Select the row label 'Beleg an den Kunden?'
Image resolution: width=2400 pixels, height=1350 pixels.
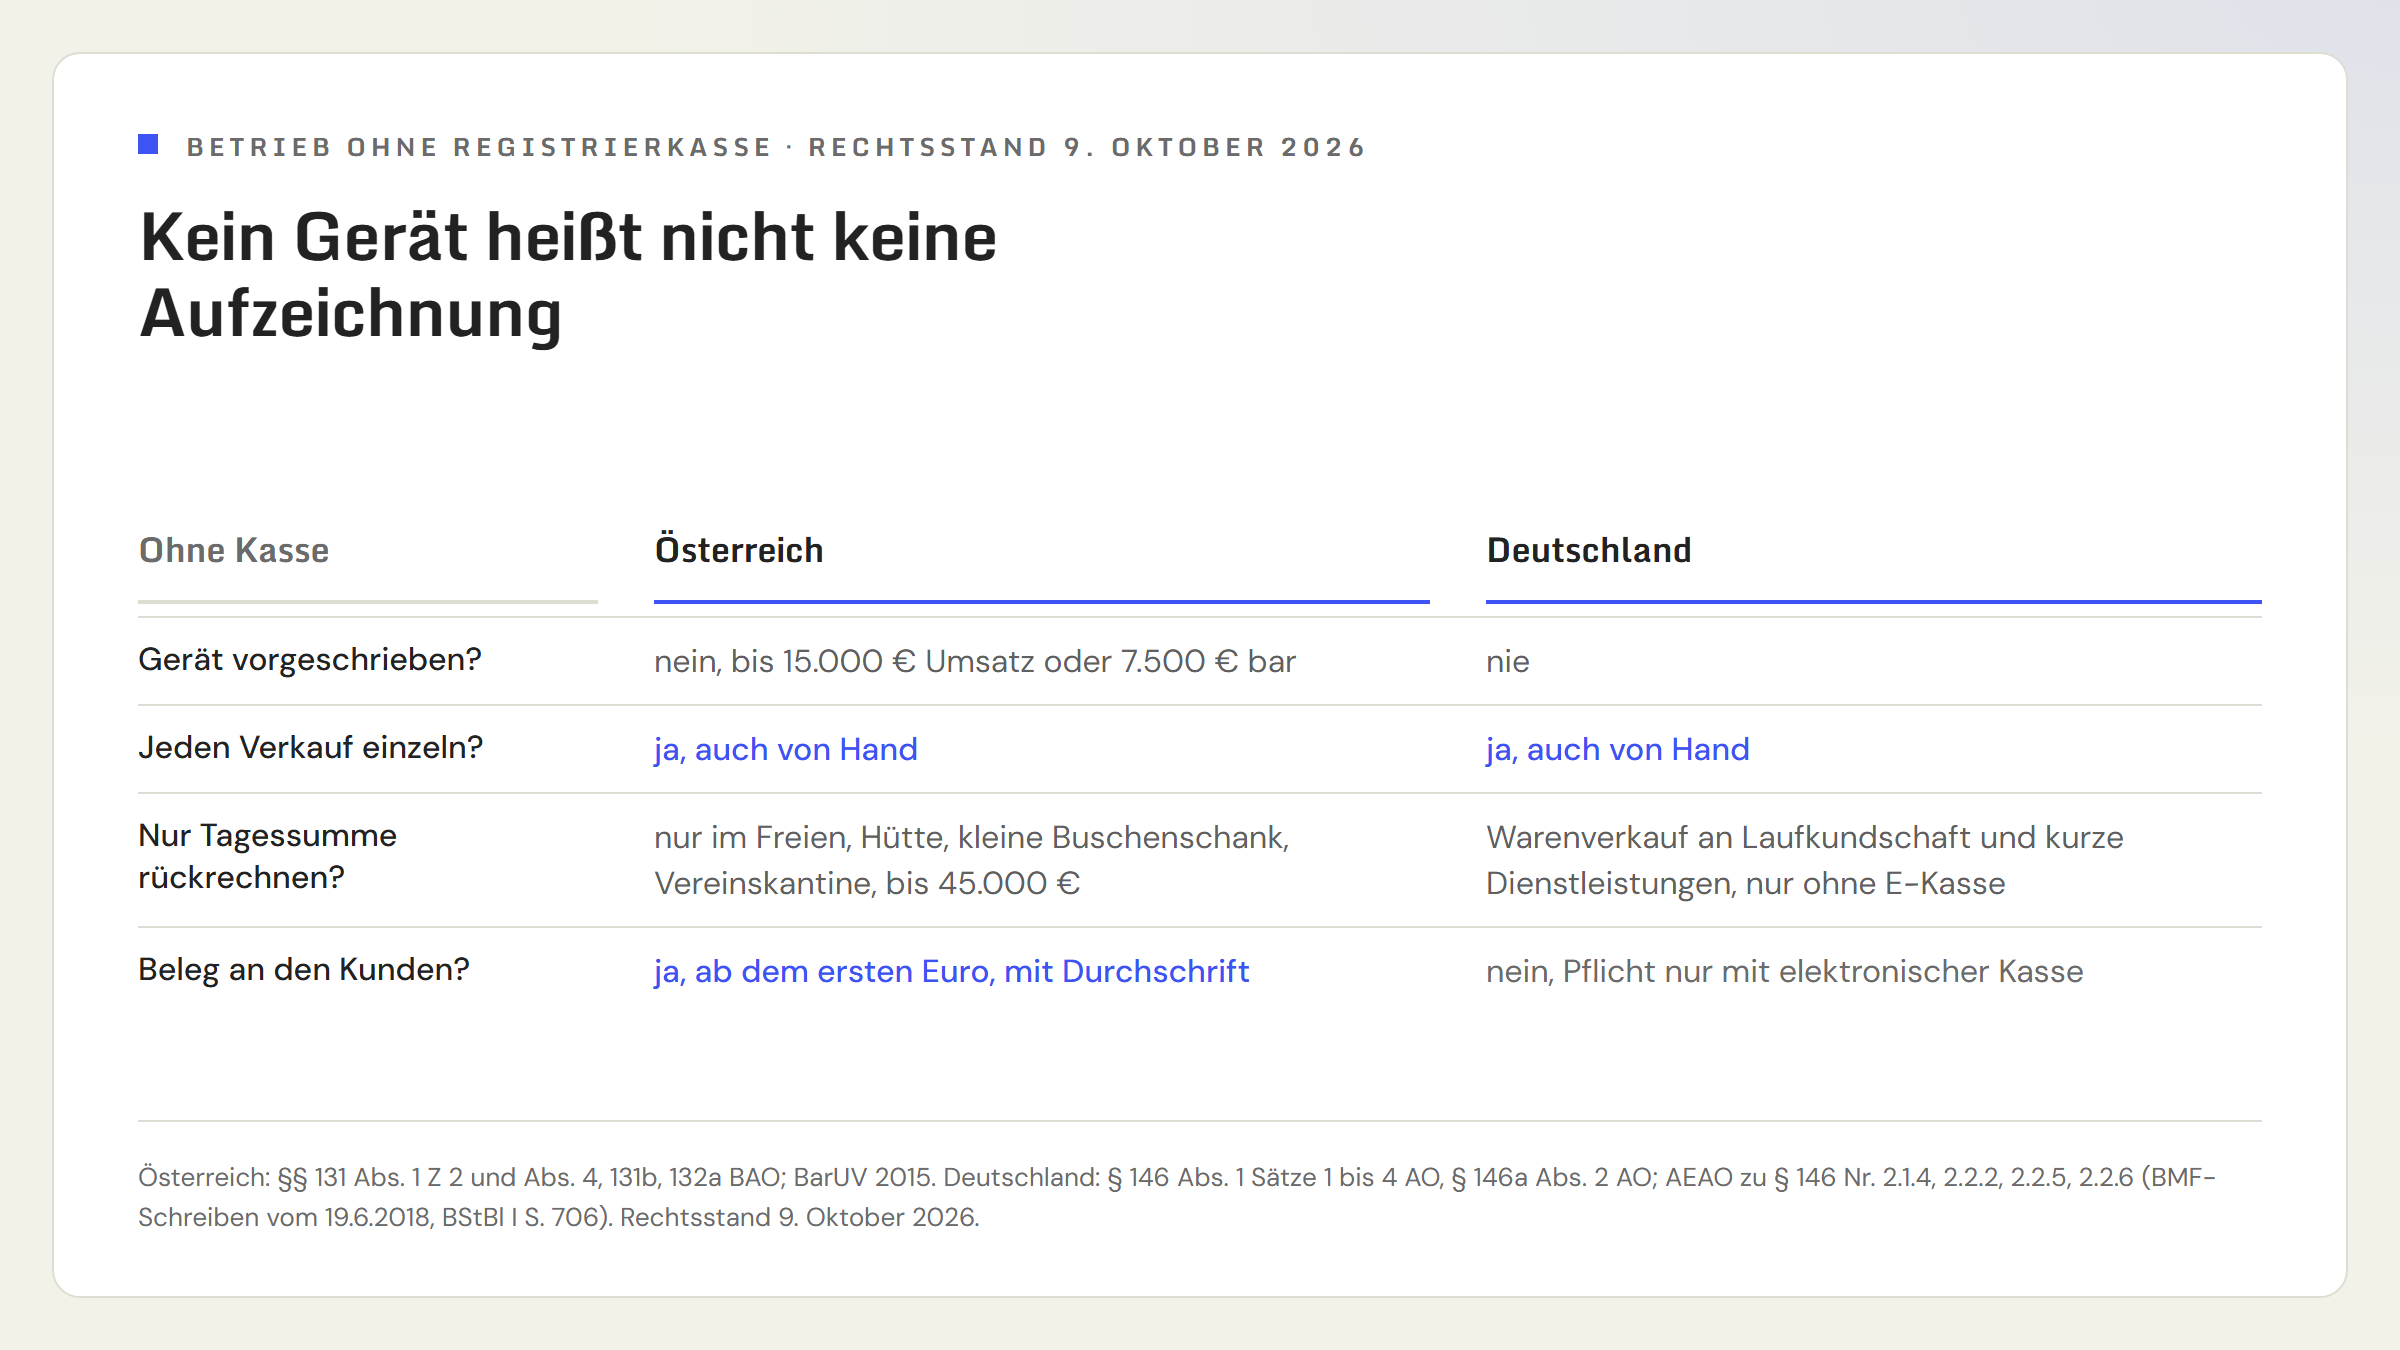coord(304,970)
